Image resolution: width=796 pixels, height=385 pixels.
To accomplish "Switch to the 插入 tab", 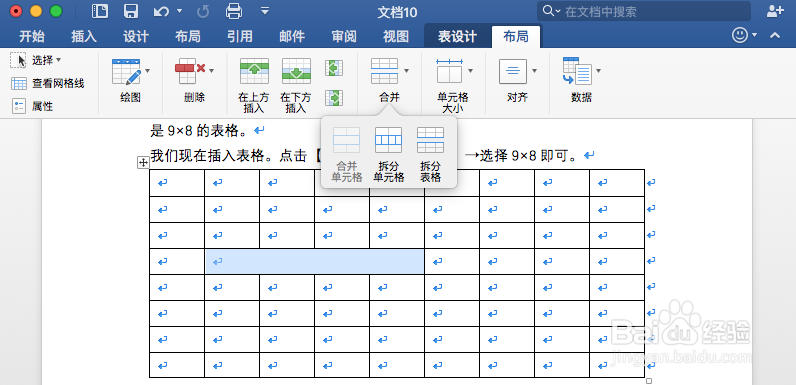I will point(84,36).
